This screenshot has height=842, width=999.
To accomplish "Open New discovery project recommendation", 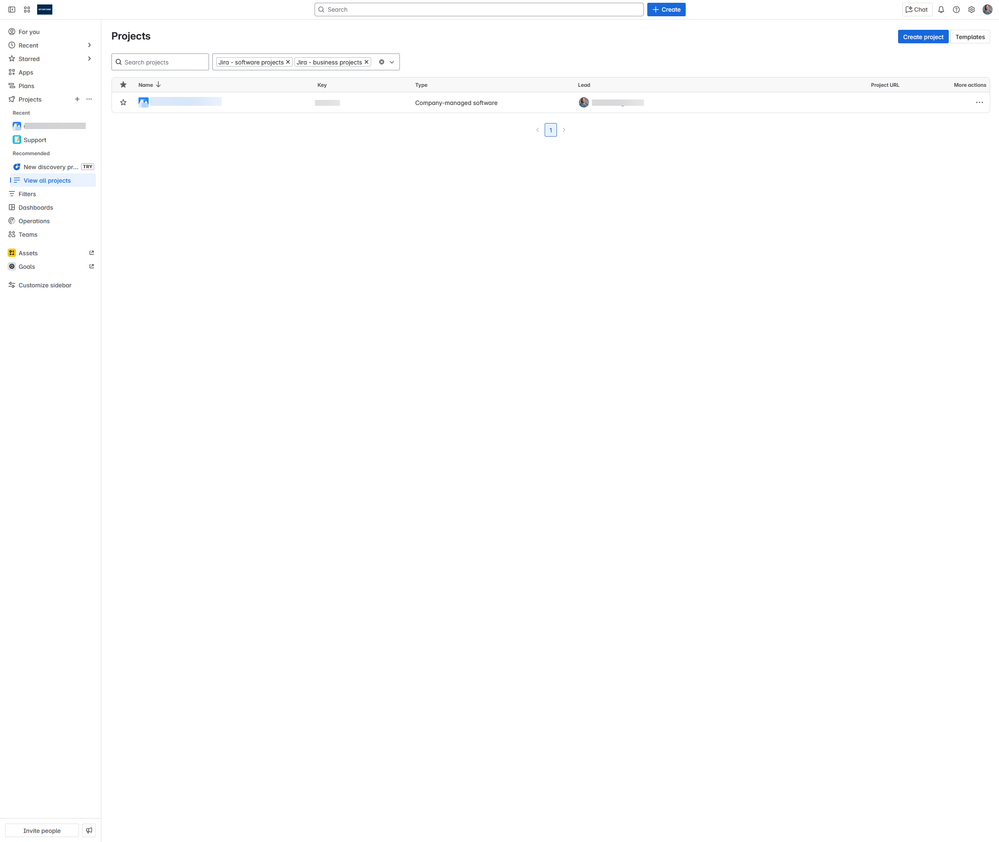I will (x=51, y=167).
